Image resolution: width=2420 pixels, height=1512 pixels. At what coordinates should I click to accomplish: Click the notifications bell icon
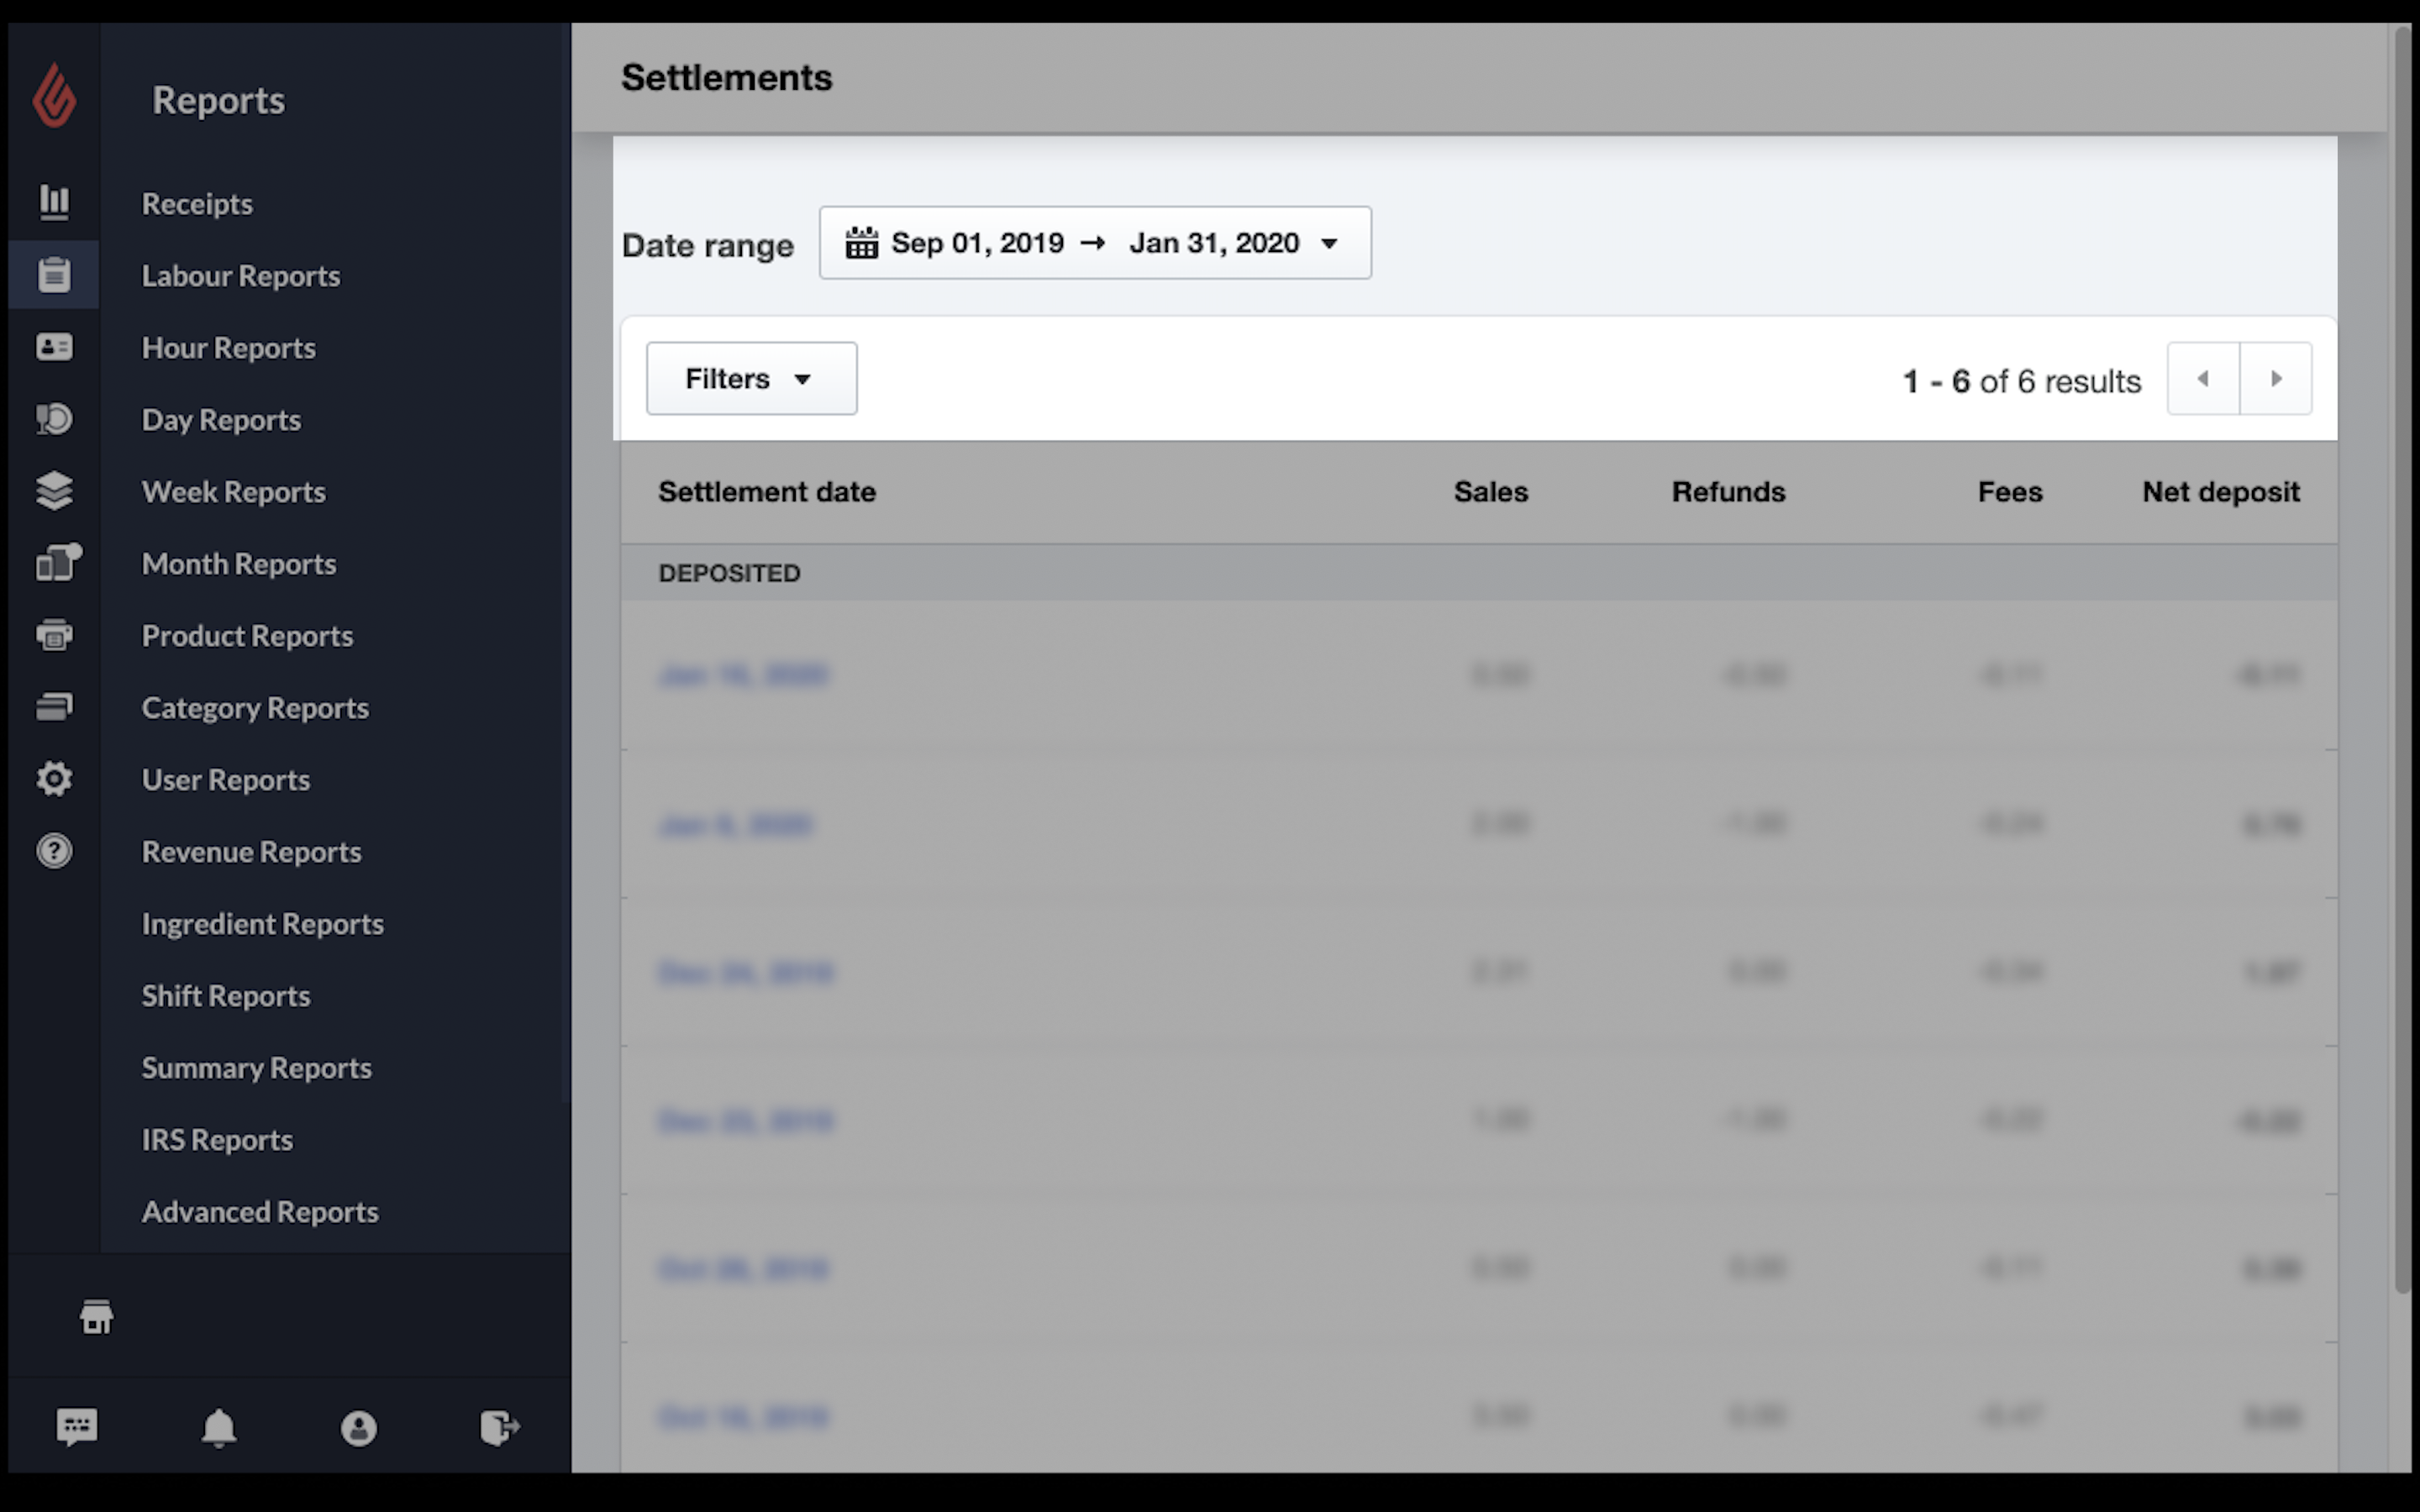219,1427
